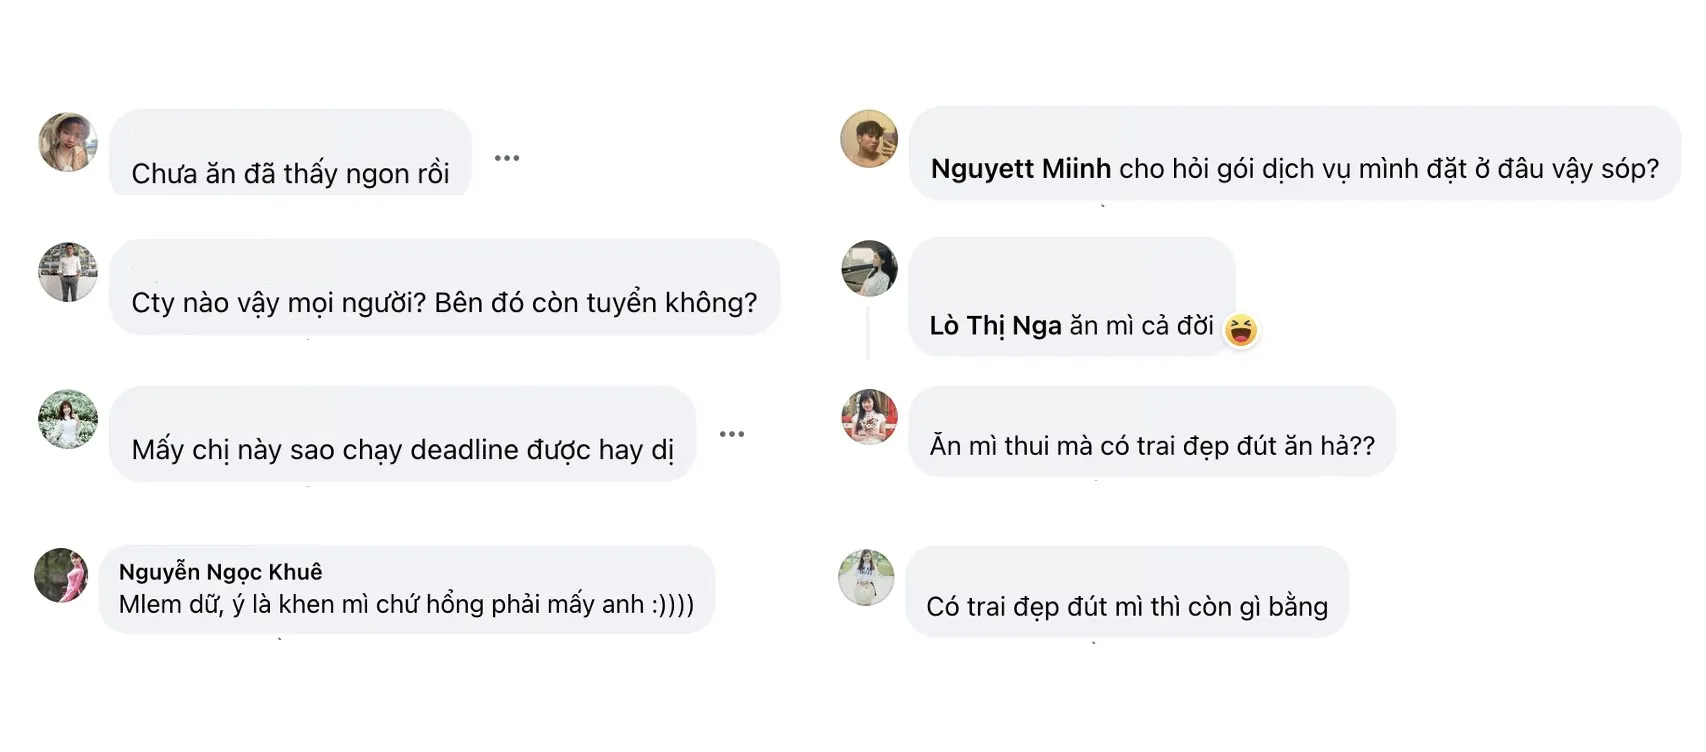Click avatar beside "Có trai đẹp đút mì" comment
1706x752 pixels.
pos(866,577)
